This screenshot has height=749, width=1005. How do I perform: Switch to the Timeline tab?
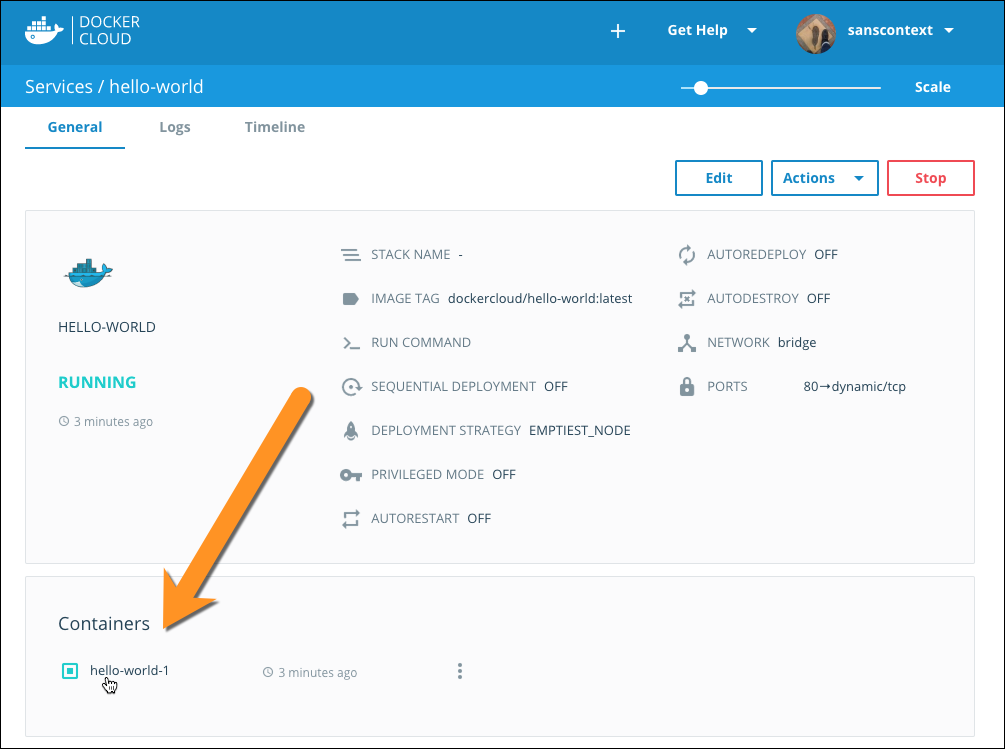click(274, 127)
